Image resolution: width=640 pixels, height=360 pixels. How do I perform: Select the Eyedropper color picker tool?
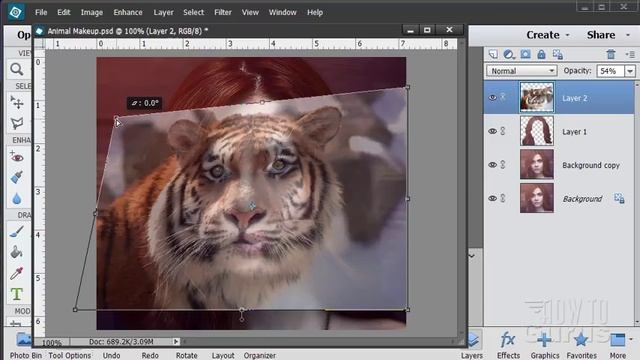(17, 273)
